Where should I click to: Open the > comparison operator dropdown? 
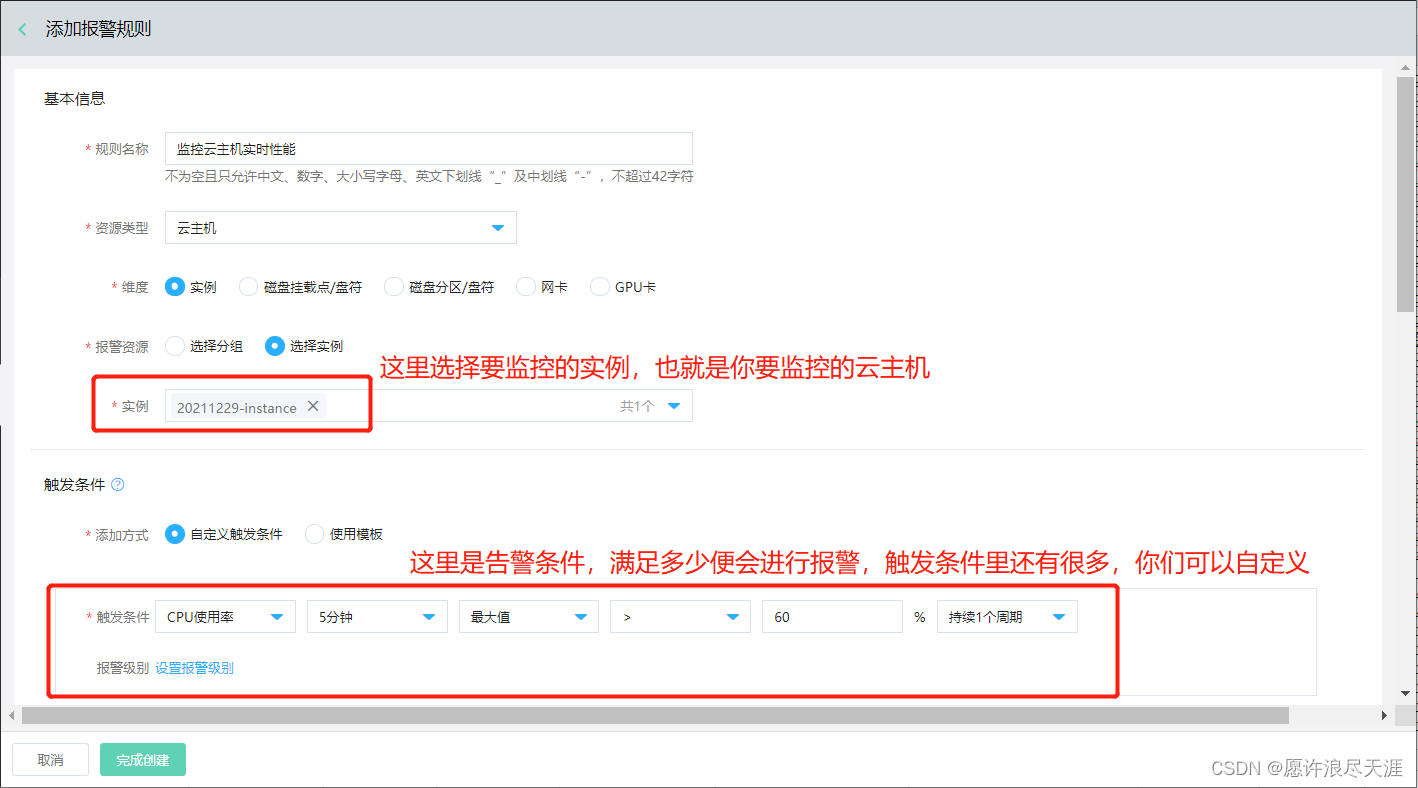(x=681, y=617)
